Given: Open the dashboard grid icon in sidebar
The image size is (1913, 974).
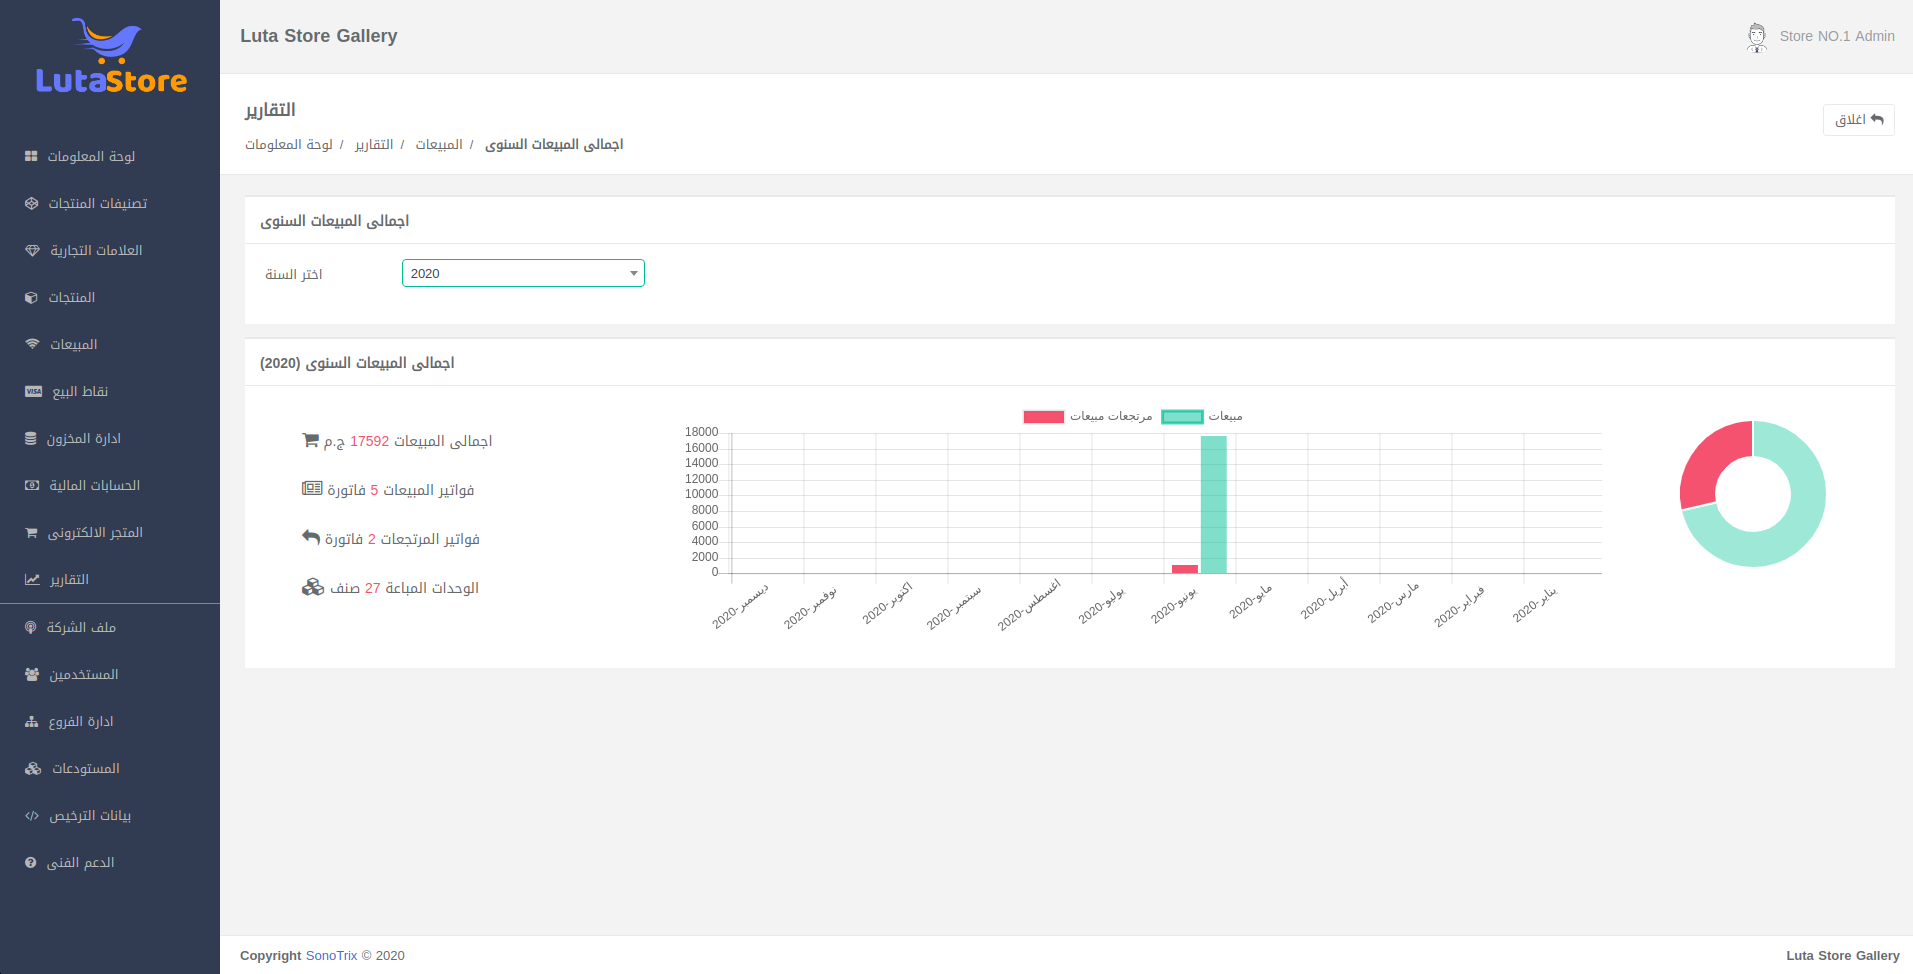Looking at the screenshot, I should (x=31, y=156).
